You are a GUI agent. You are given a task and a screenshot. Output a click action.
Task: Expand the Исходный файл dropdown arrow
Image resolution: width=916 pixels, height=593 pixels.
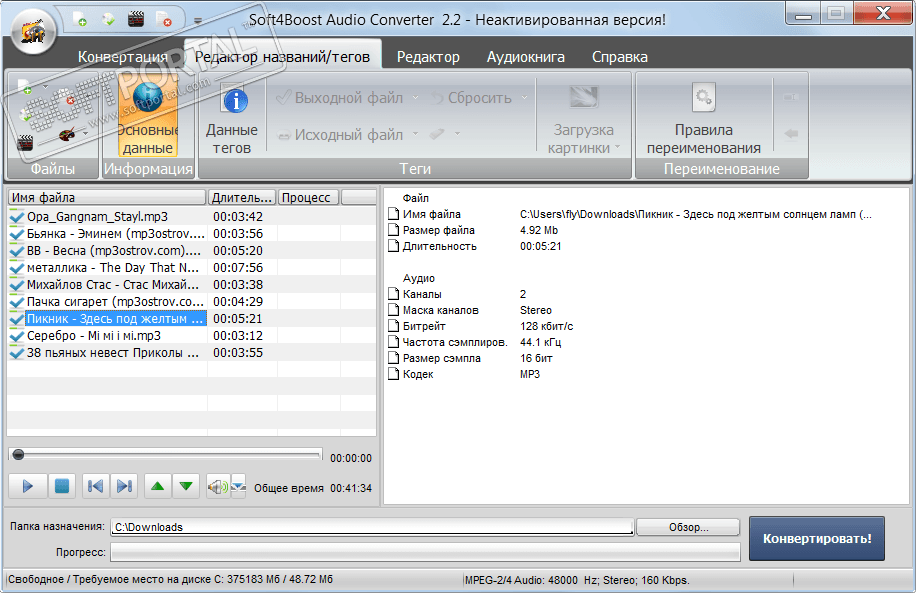(415, 134)
